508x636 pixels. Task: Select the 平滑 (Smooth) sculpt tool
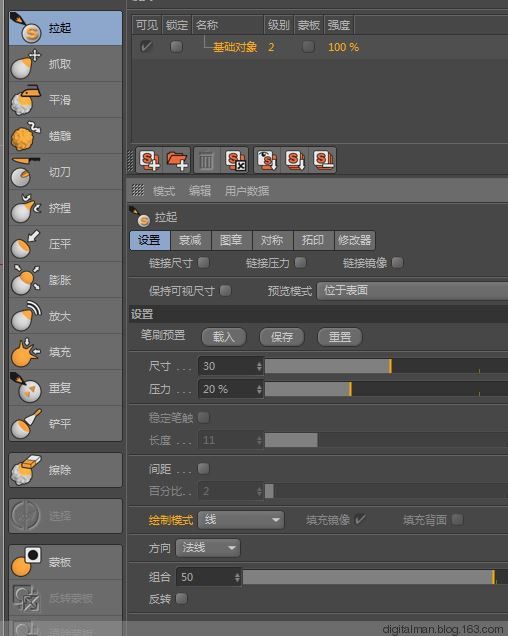pyautogui.click(x=65, y=100)
